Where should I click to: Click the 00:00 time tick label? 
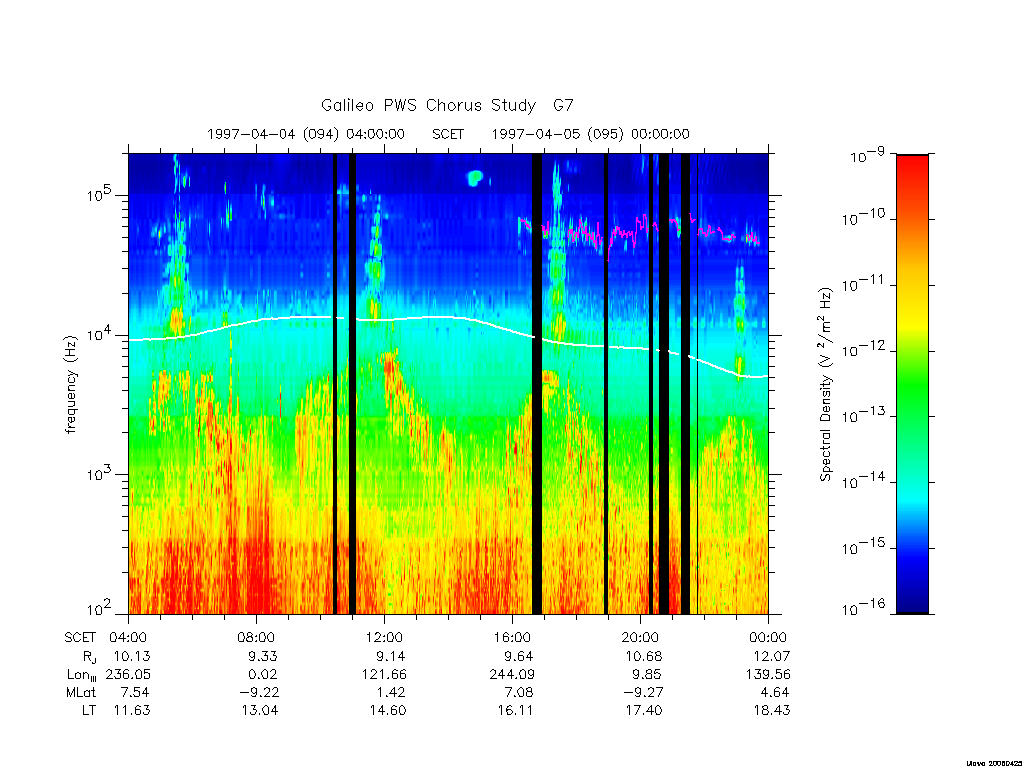click(x=768, y=637)
